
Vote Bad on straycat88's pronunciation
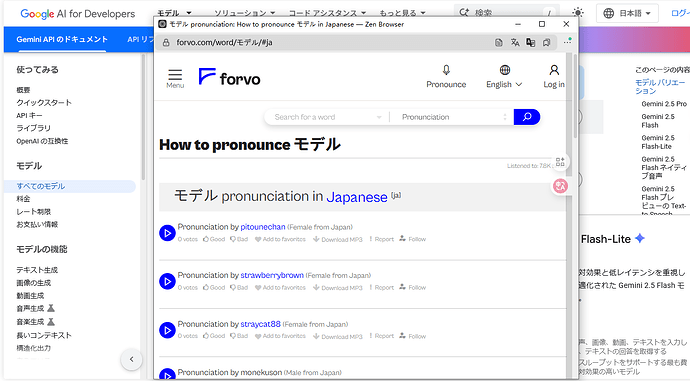239,336
